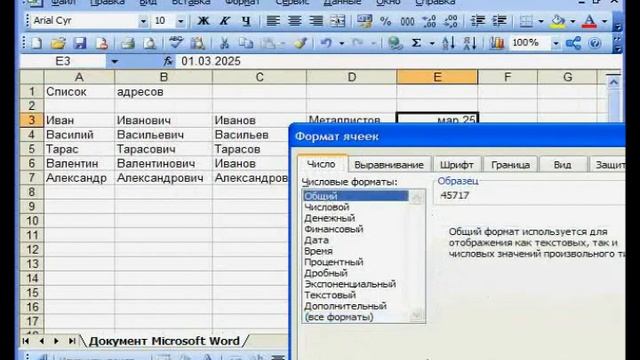Open print preview

(x=149, y=43)
